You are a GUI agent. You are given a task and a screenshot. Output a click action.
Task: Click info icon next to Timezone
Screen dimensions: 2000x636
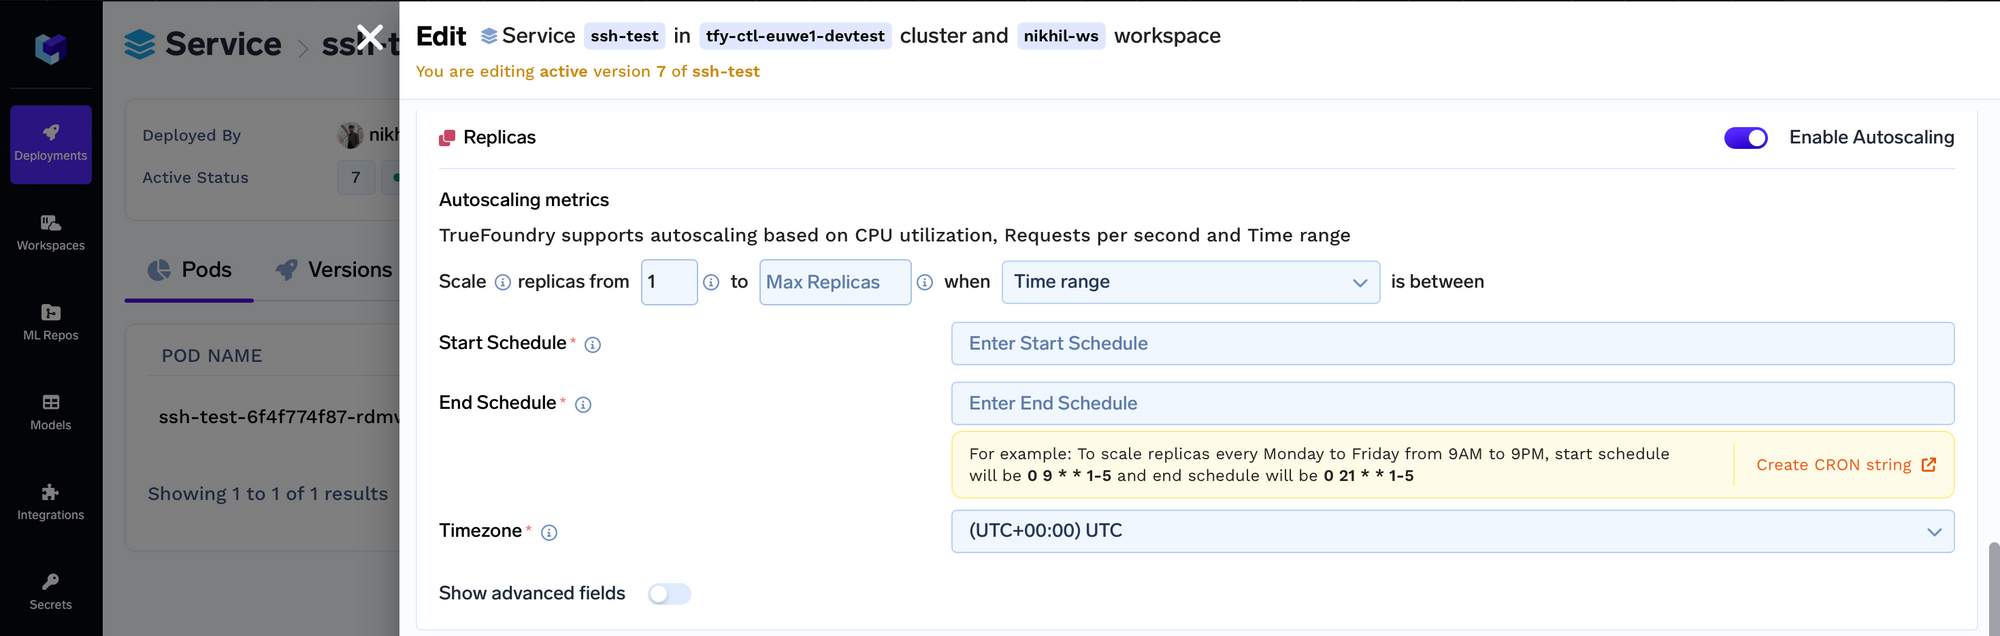coord(549,533)
